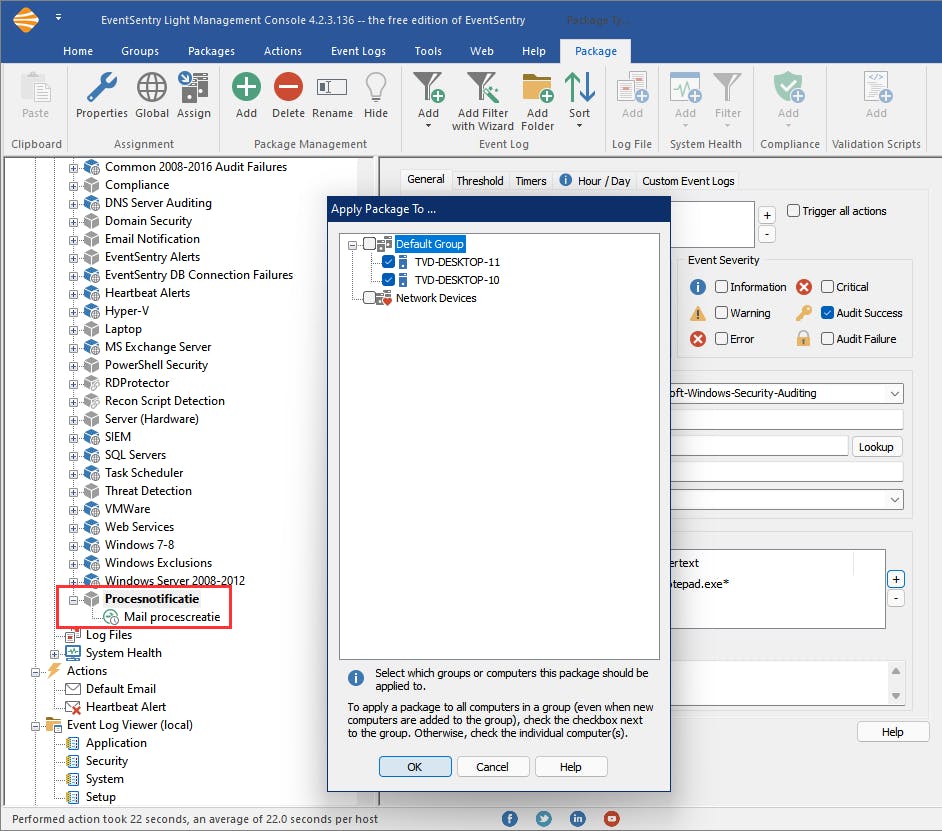Collapse the Procesnotificatie package node

tap(73, 600)
